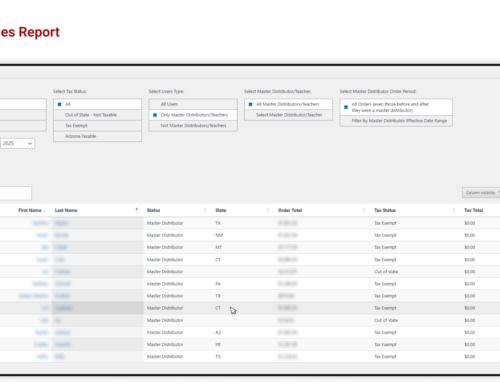Click the PA state cell
This screenshot has height=383, width=500.
218,284
